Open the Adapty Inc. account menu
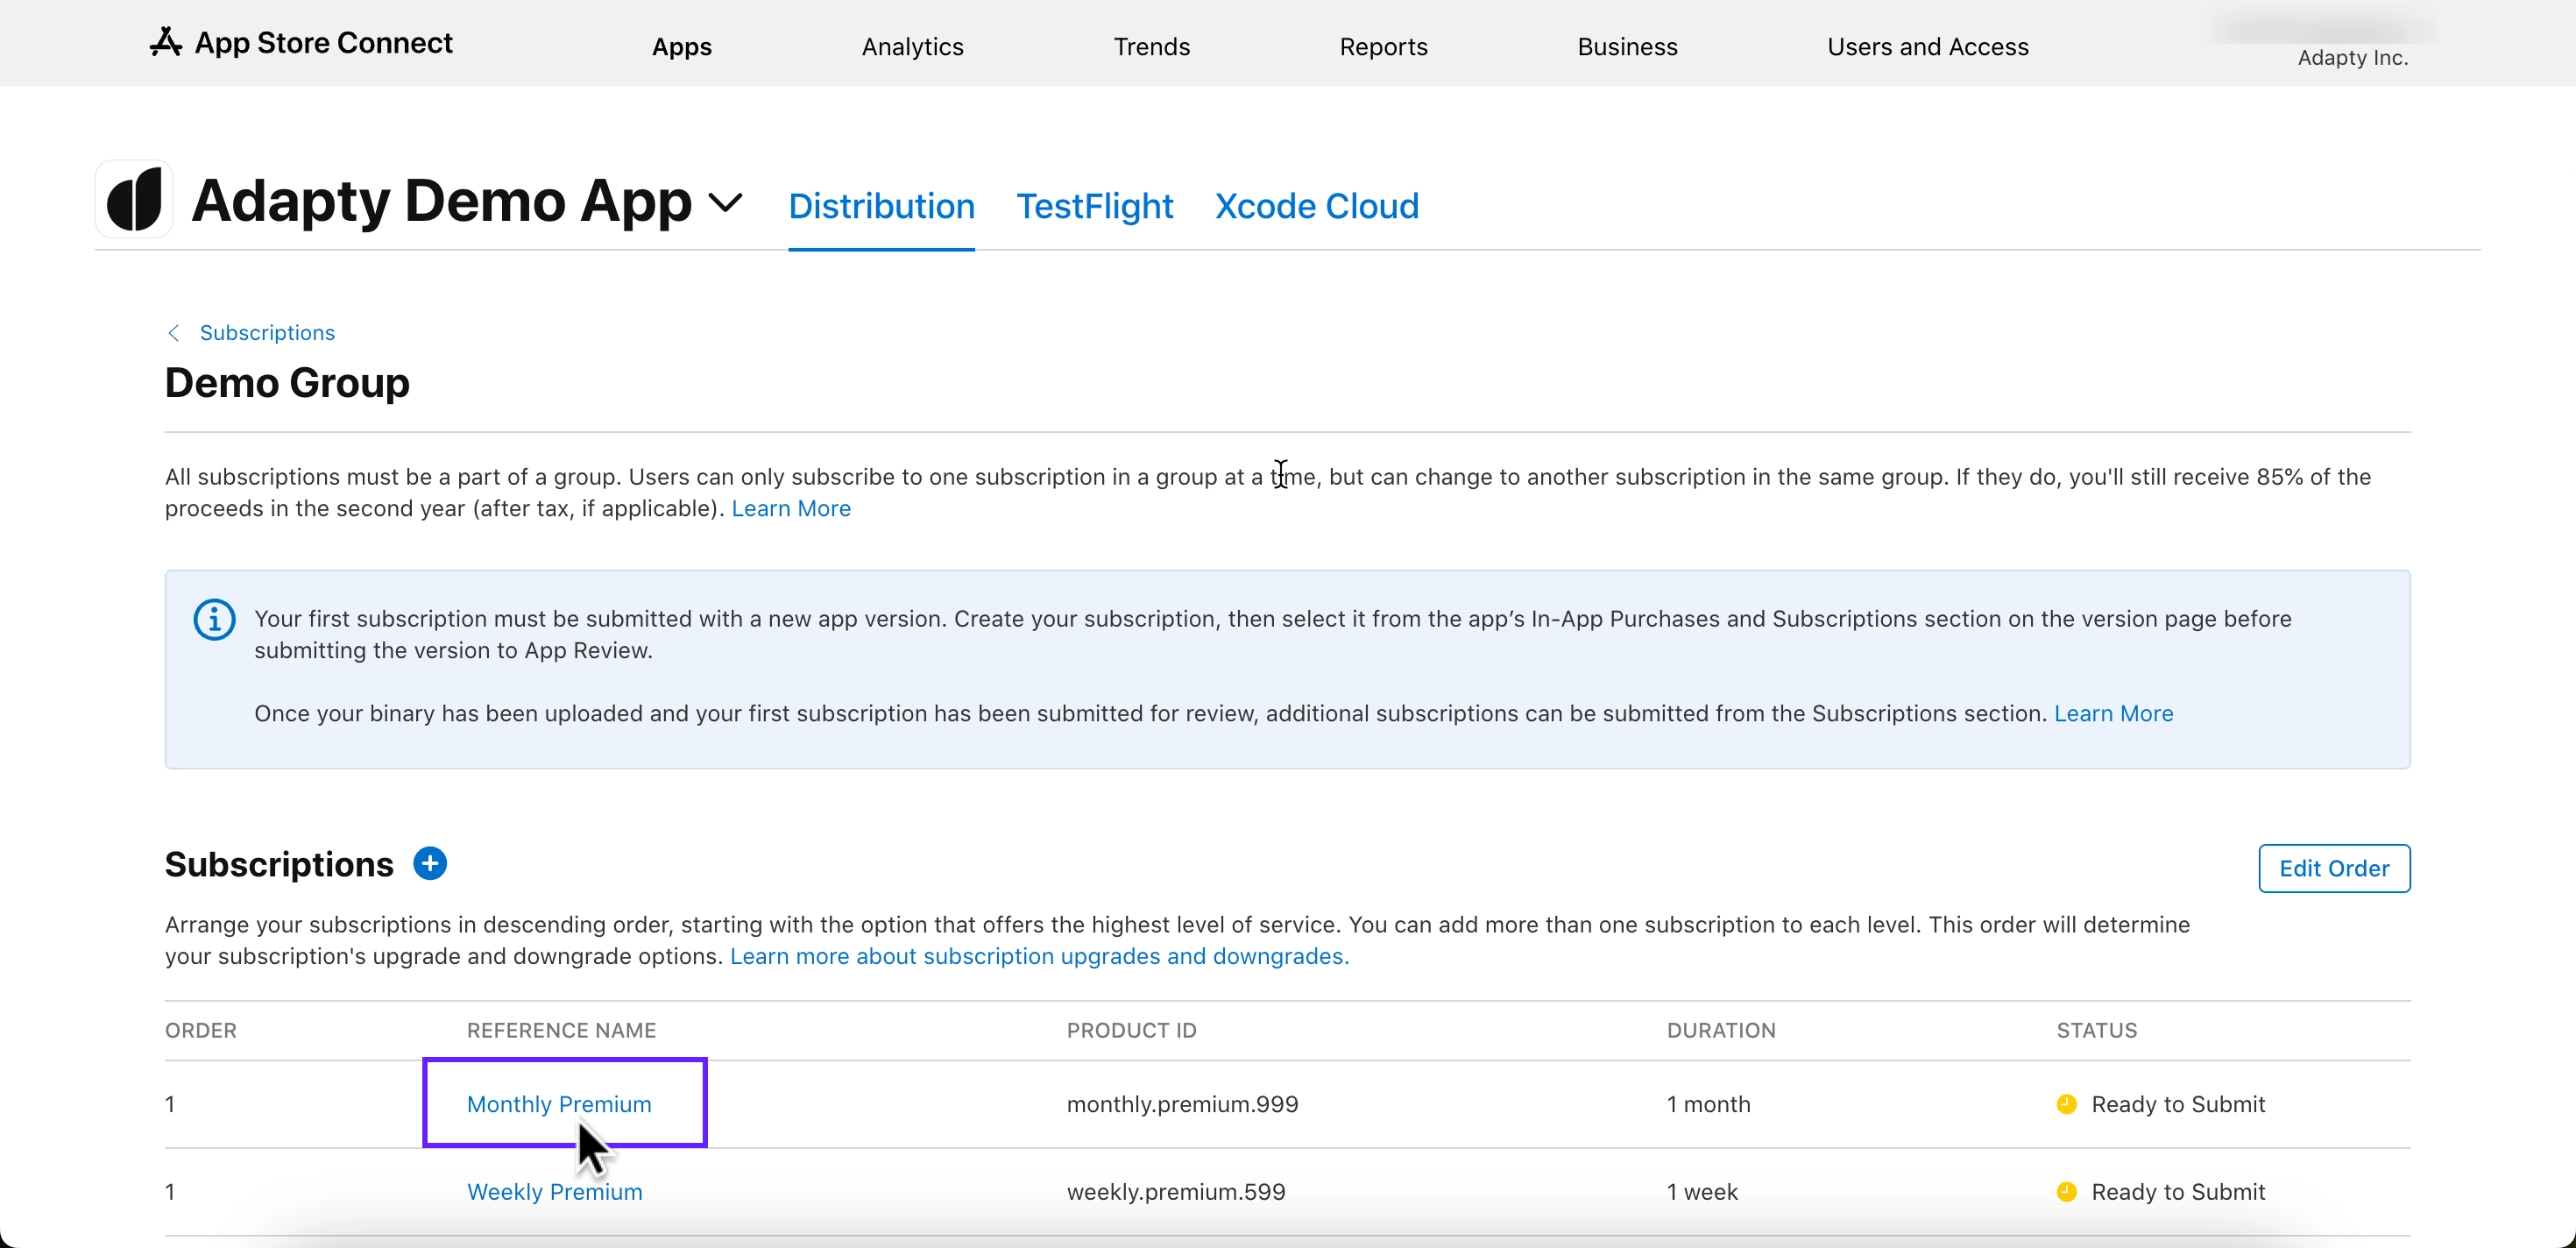The image size is (2576, 1248). [2351, 57]
